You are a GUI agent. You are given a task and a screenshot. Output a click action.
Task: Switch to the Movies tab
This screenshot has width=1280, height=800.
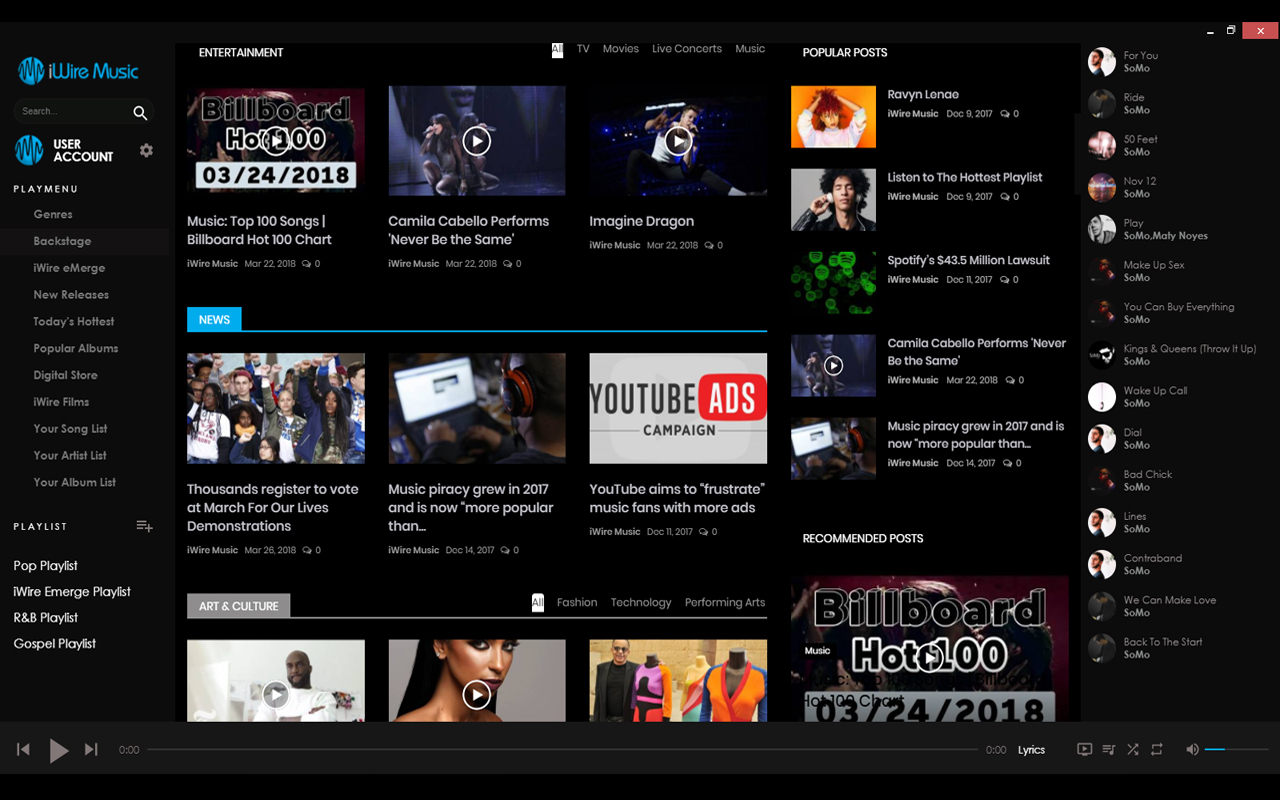pos(620,49)
